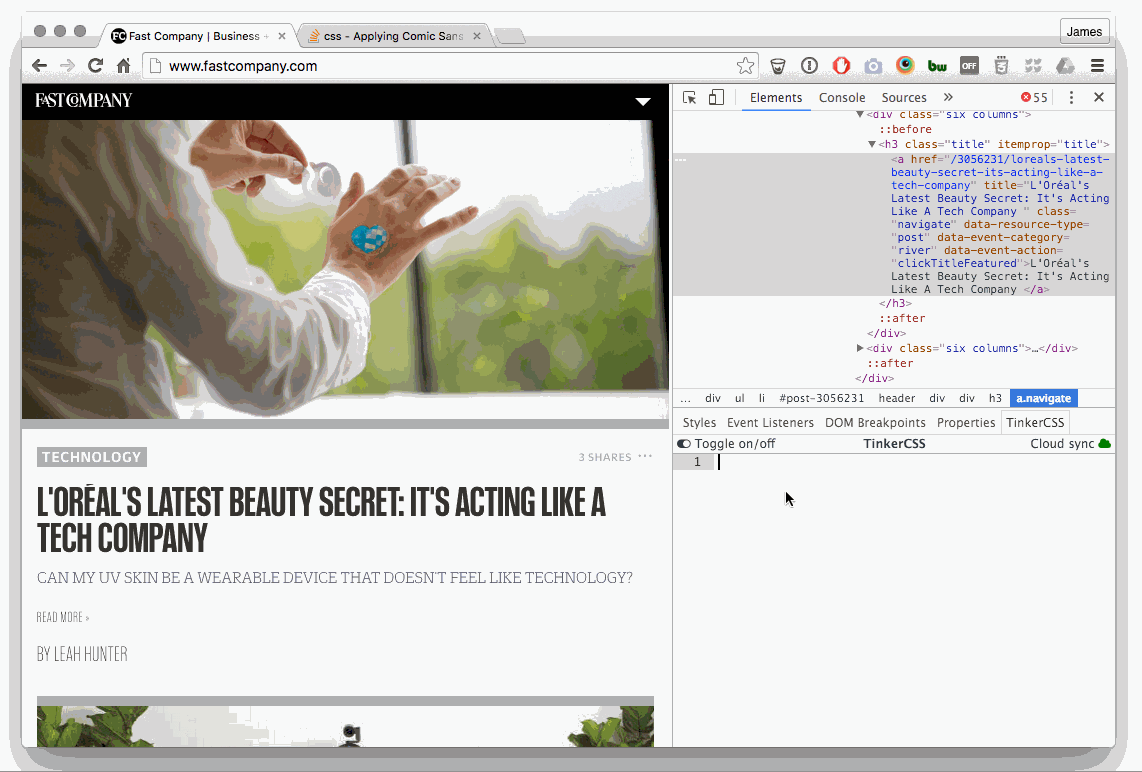Switch to the Console tab
This screenshot has width=1142, height=772.
coord(842,97)
